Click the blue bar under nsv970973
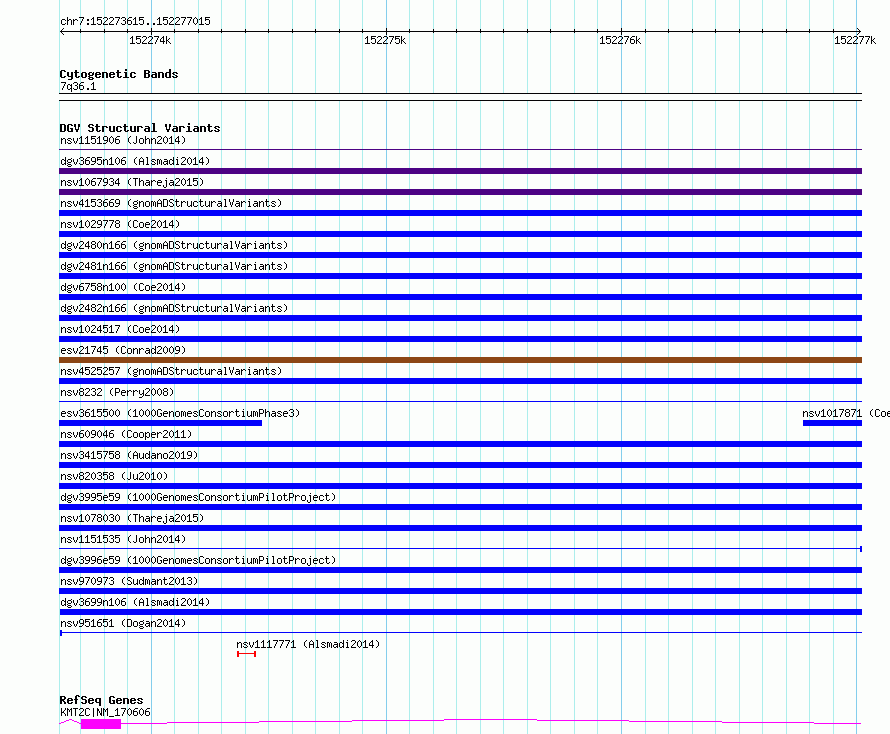The height and width of the screenshot is (734, 890). pyautogui.click(x=460, y=591)
